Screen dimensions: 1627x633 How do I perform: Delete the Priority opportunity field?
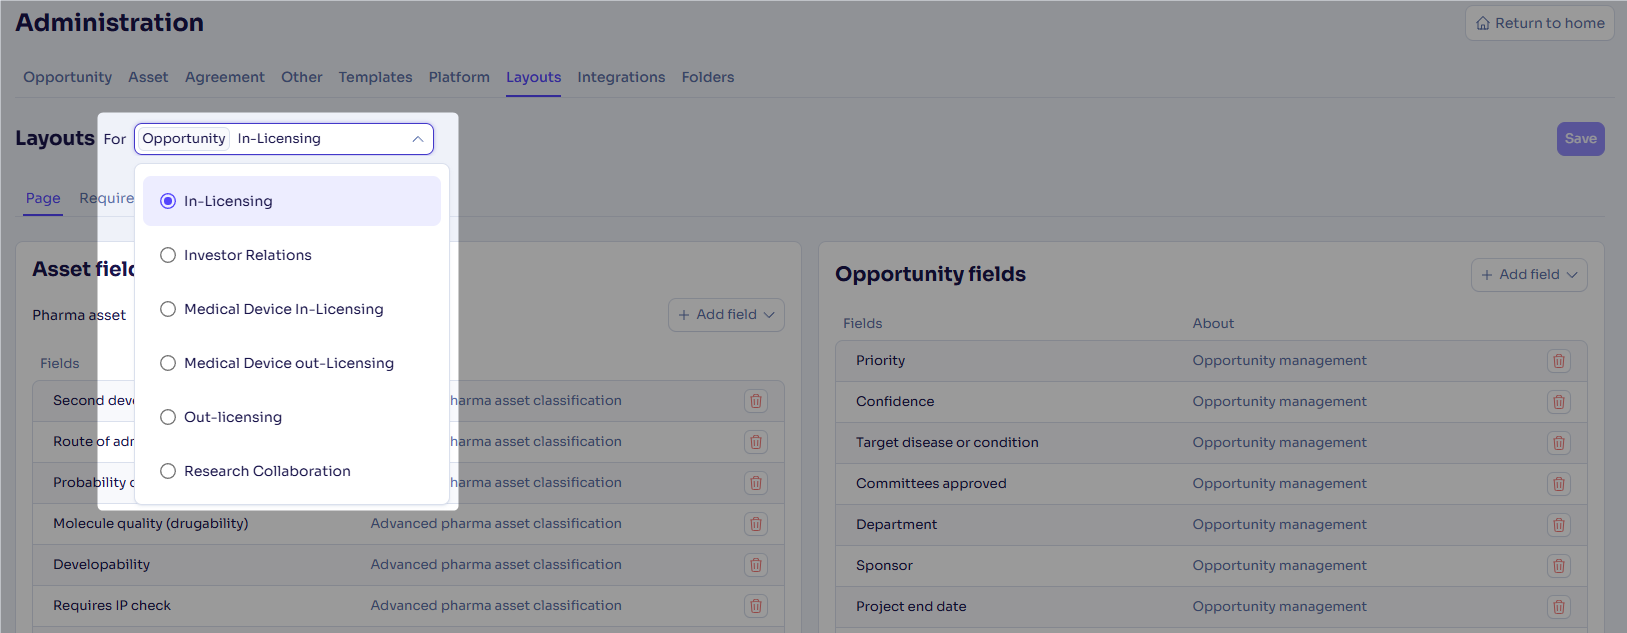tap(1558, 361)
